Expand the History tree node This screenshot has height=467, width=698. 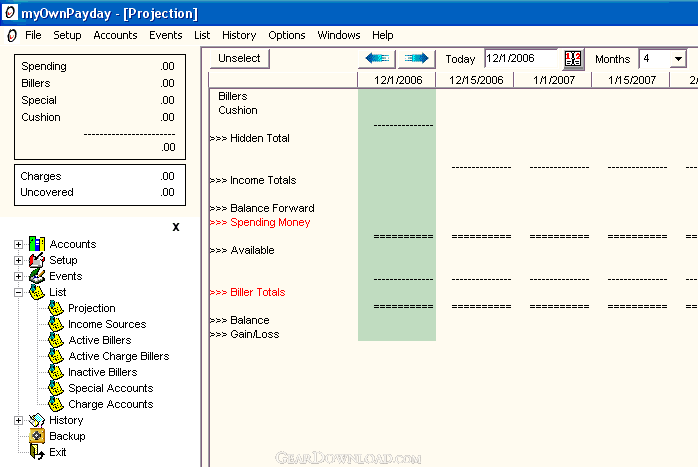pos(18,421)
